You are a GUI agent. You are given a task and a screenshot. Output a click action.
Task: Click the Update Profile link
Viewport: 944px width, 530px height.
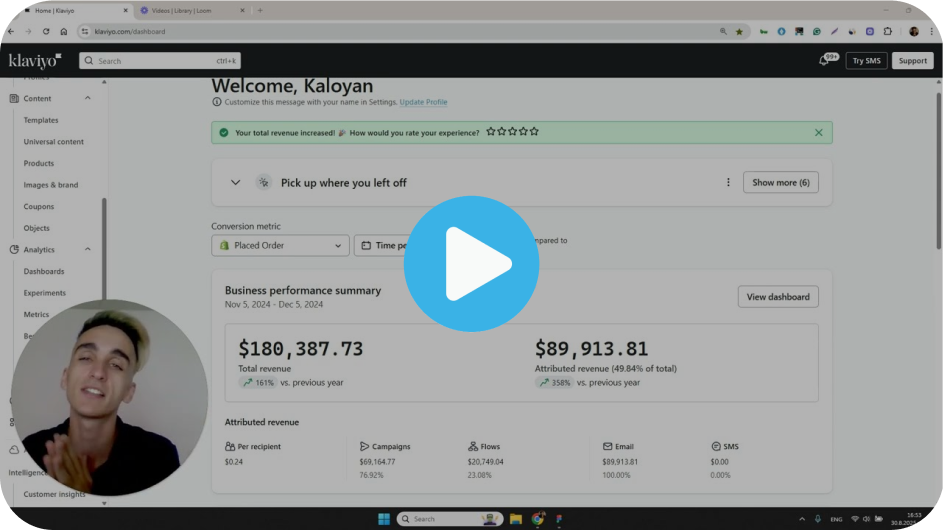pyautogui.click(x=423, y=102)
